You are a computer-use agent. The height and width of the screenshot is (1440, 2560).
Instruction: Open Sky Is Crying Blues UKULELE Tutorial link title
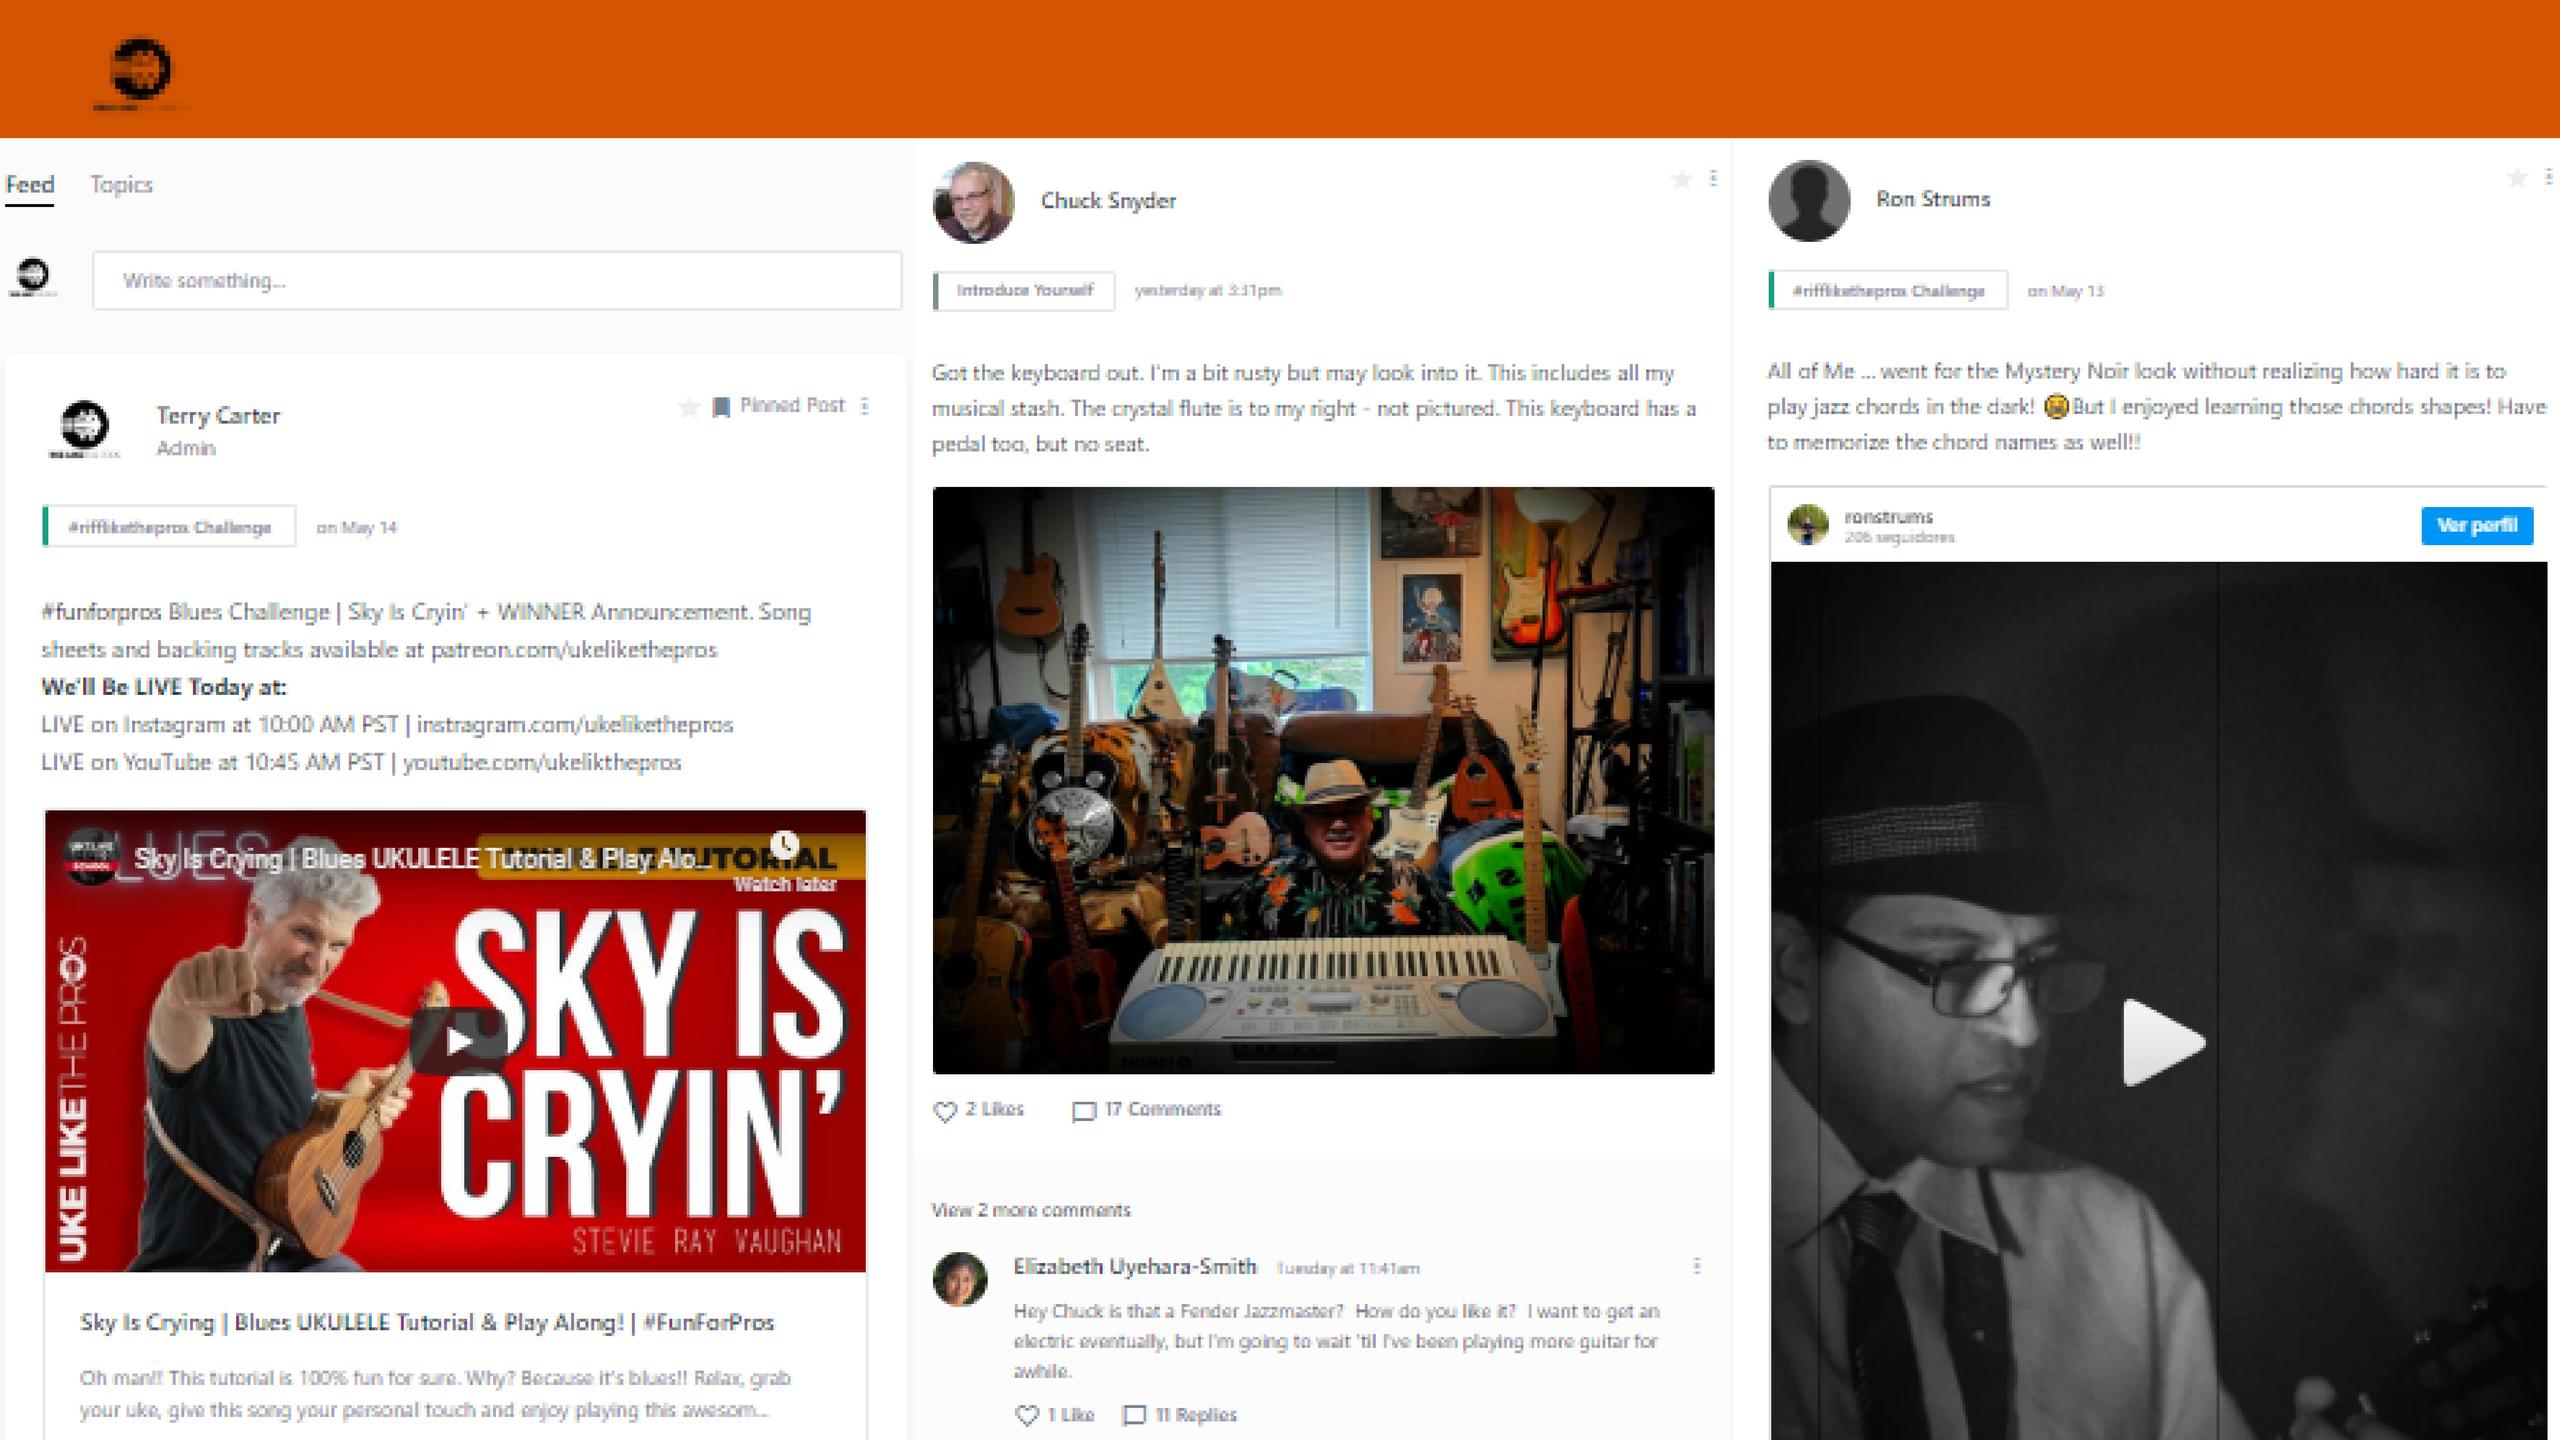427,1322
